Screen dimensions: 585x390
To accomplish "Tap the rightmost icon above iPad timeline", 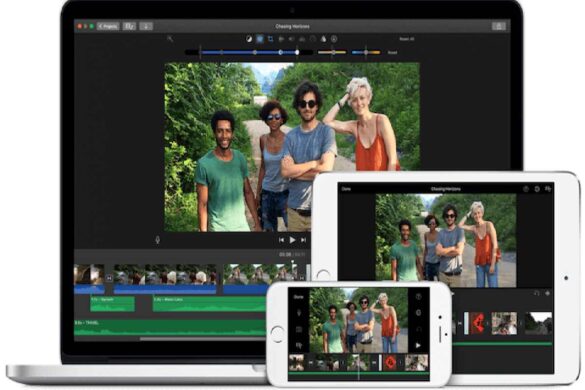I will [x=547, y=293].
